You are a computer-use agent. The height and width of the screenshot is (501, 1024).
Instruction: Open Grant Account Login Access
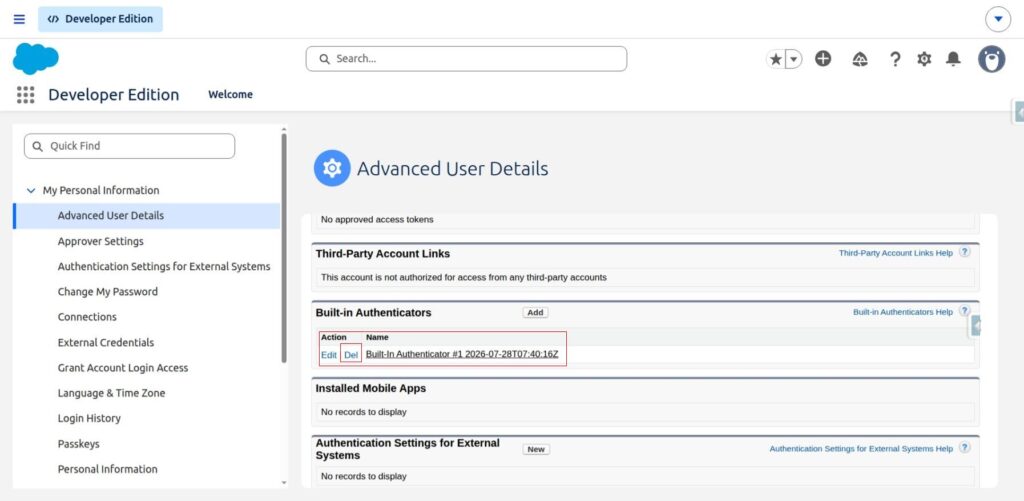coord(123,368)
